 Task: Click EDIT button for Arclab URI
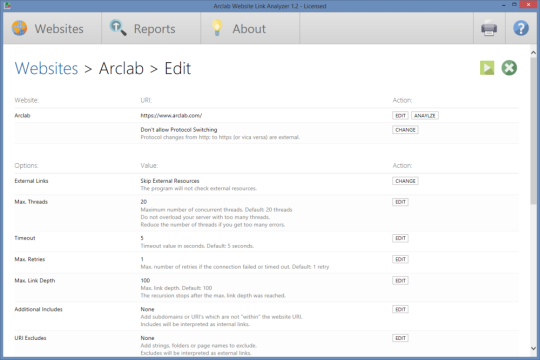400,116
